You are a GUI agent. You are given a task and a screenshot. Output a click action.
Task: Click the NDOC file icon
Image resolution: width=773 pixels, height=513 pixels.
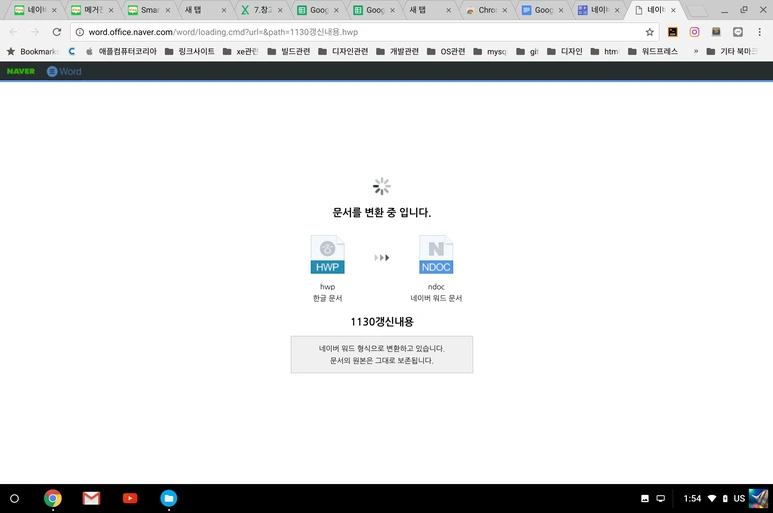[436, 254]
